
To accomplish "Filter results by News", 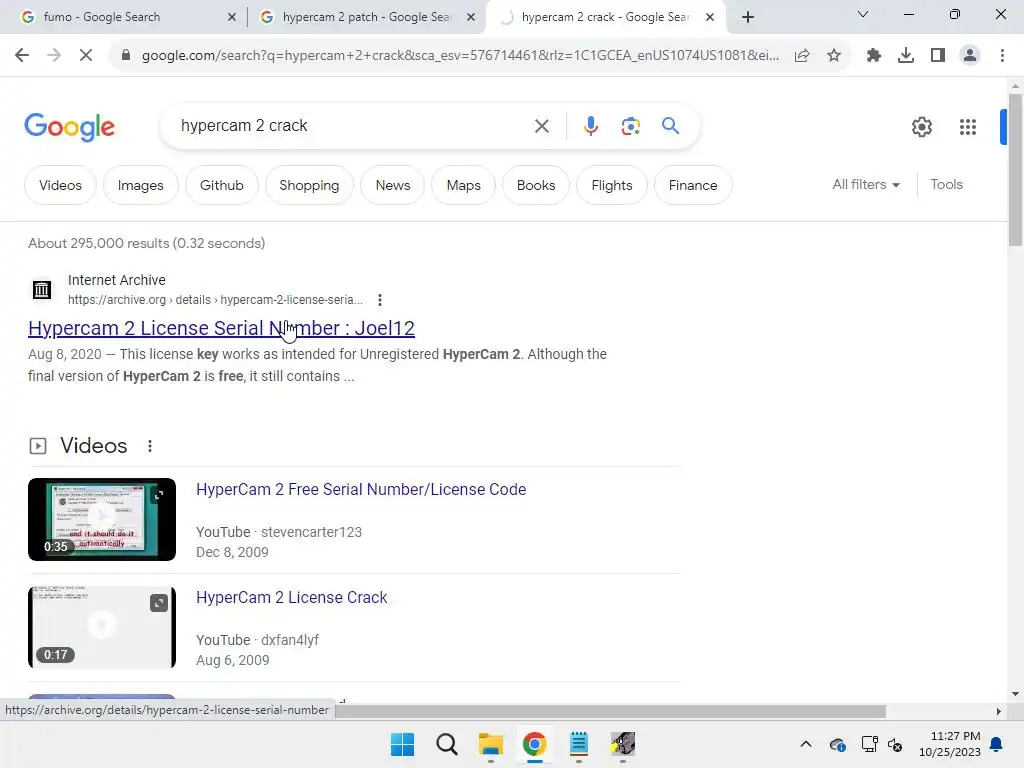I will click(392, 185).
